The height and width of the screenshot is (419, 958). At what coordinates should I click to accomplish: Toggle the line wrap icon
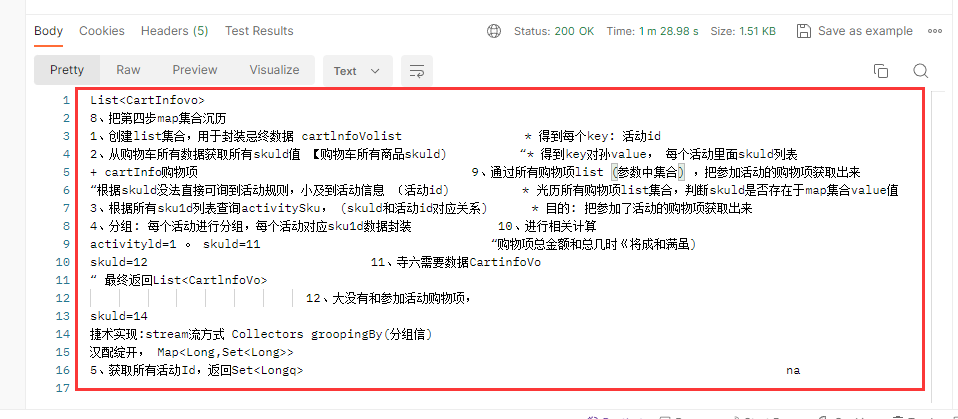[x=417, y=71]
